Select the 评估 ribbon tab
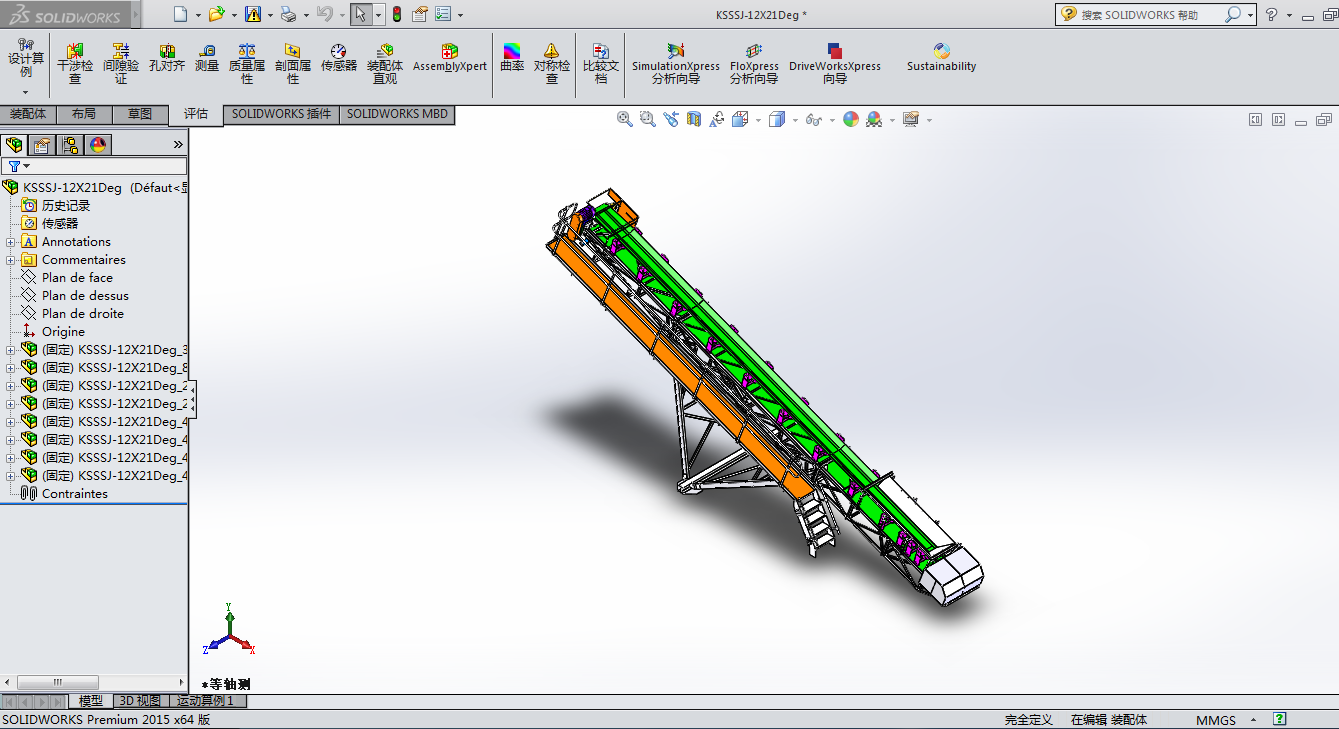1339x729 pixels. (196, 114)
